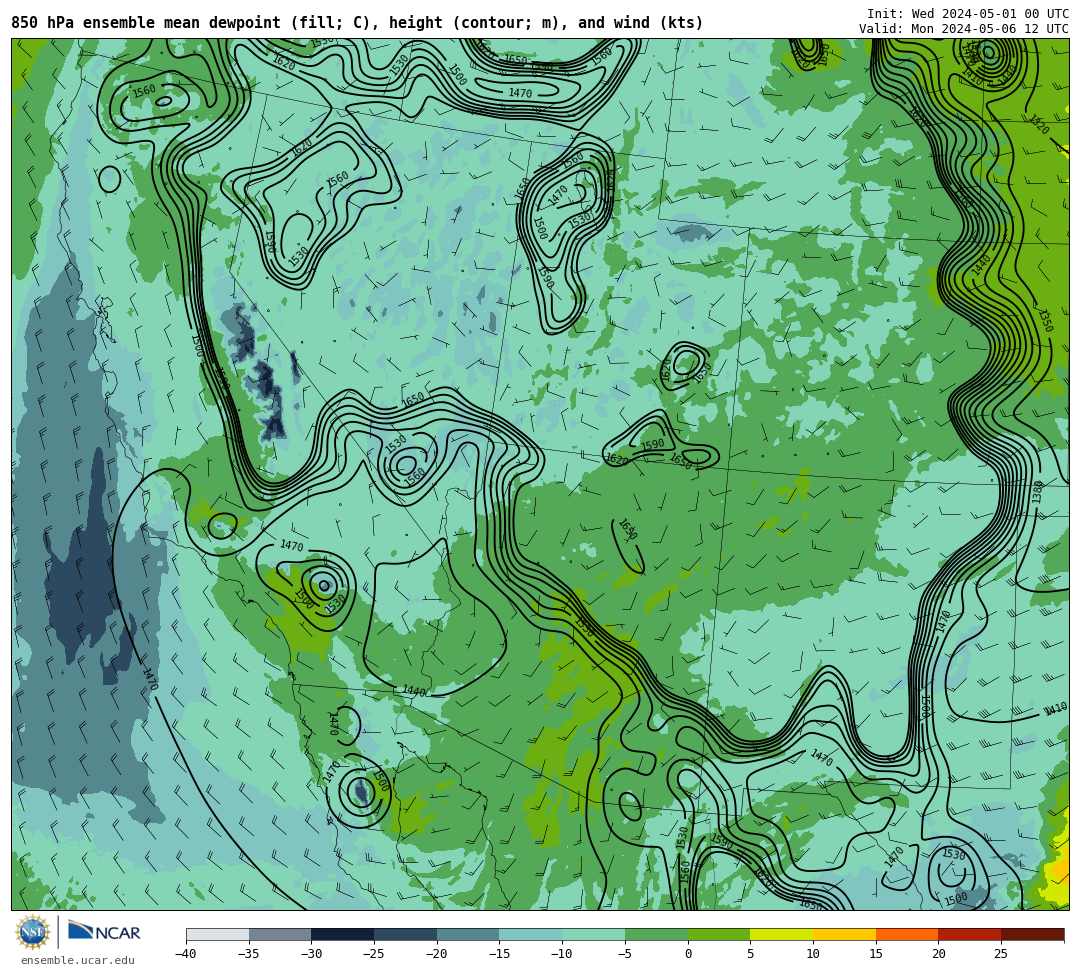1080x973 pixels.
Task: Click the -25 colorbar tick label
Action: tap(374, 954)
